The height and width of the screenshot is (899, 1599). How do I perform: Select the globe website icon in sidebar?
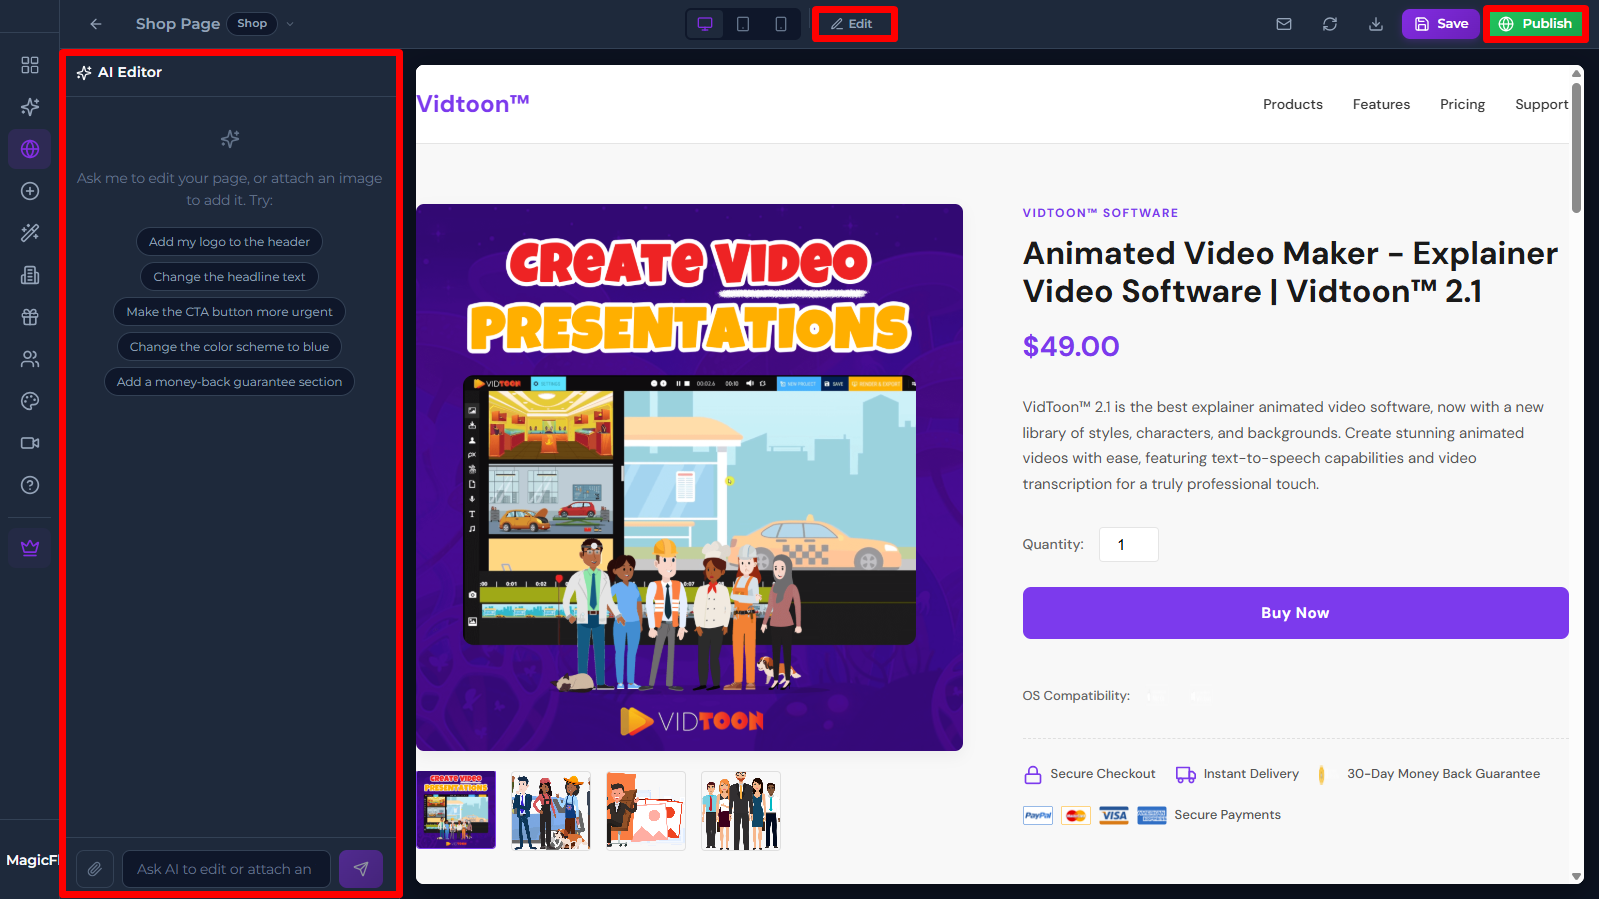tap(30, 149)
